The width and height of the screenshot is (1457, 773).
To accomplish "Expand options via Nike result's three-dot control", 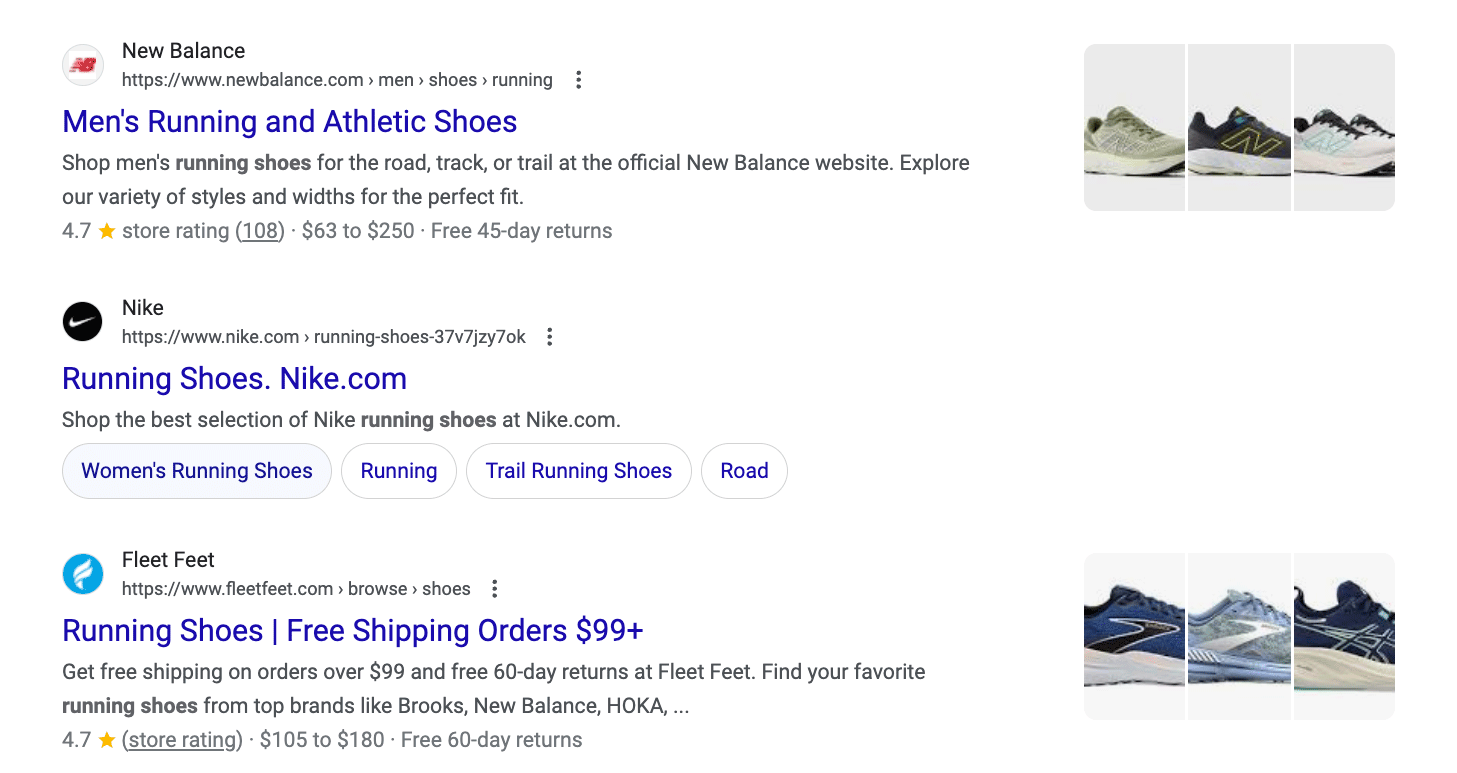I will (x=549, y=337).
